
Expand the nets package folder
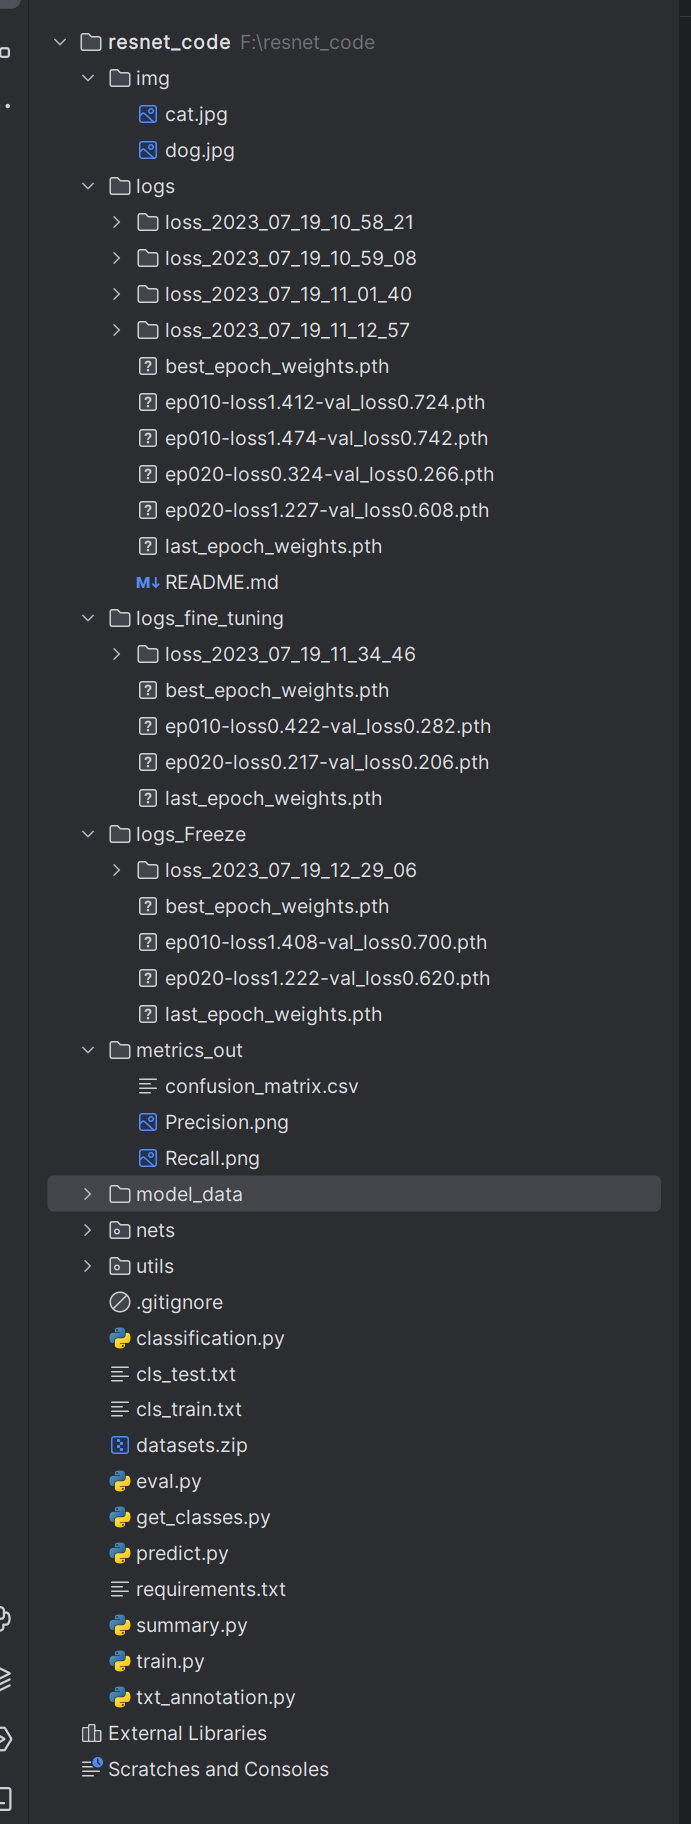[88, 1230]
